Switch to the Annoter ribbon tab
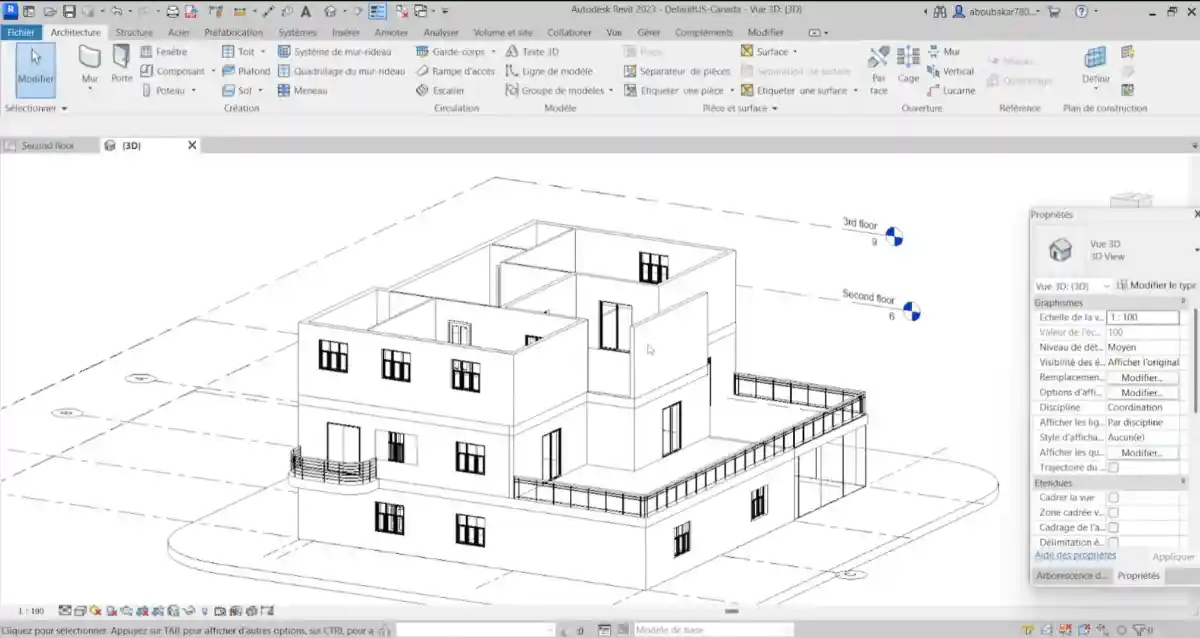 pyautogui.click(x=391, y=32)
